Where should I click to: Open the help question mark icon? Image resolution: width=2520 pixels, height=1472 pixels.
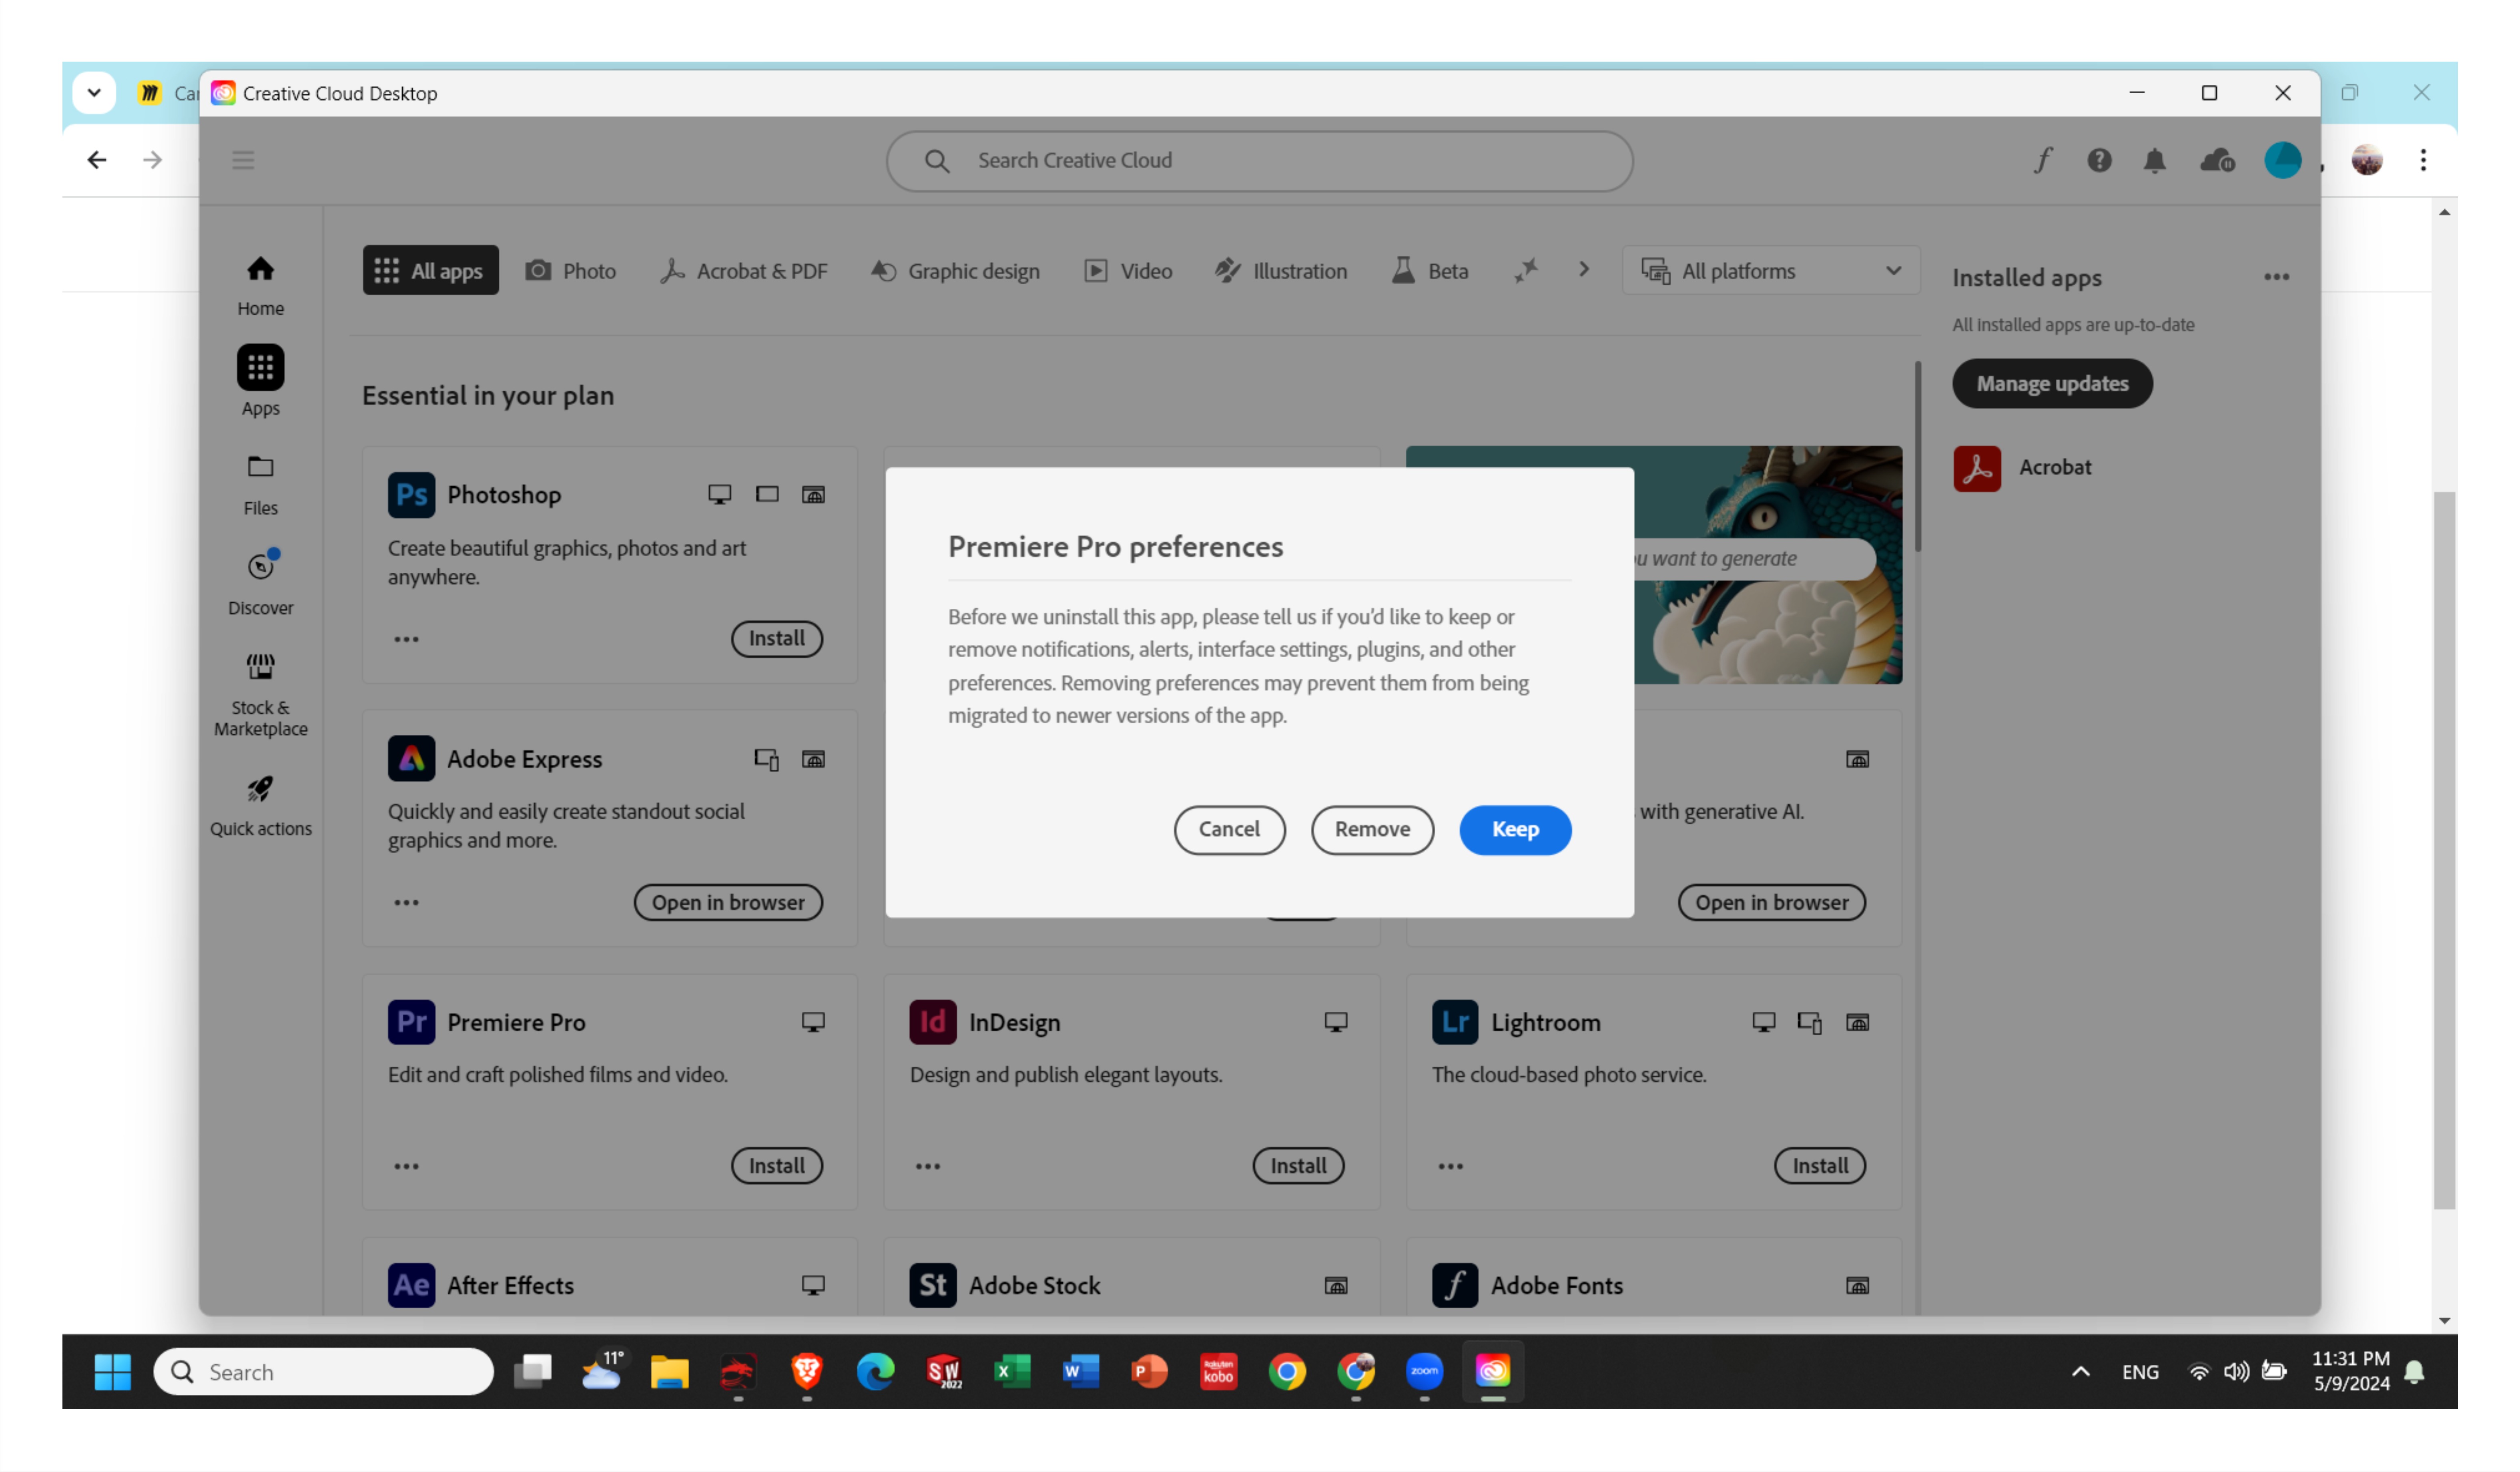click(x=2099, y=160)
